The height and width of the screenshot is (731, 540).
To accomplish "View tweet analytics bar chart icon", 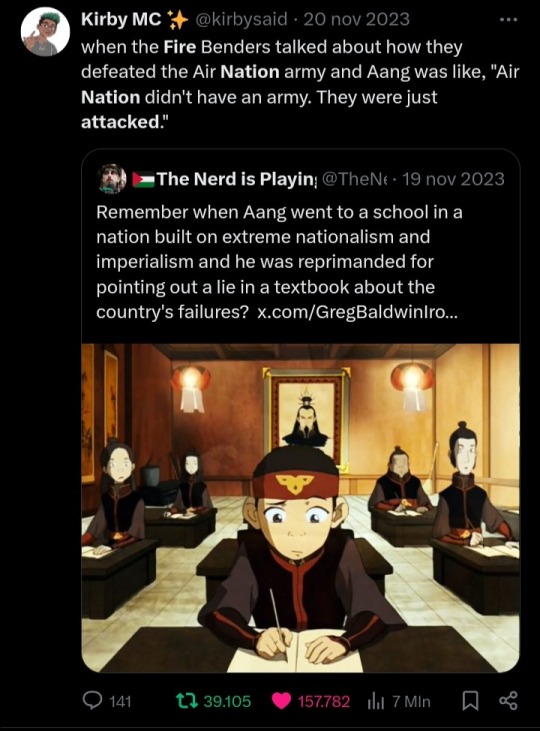I will [376, 701].
